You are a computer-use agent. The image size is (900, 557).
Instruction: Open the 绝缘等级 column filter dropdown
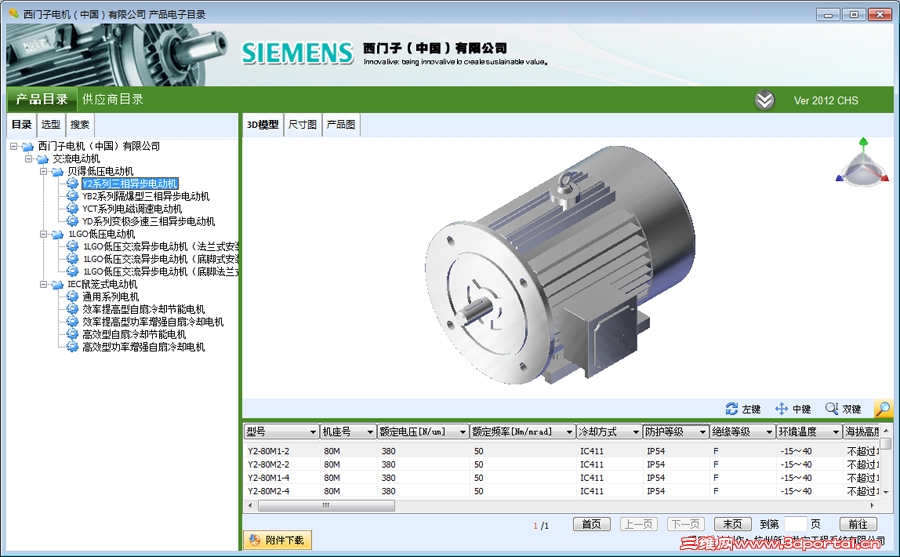(x=769, y=432)
